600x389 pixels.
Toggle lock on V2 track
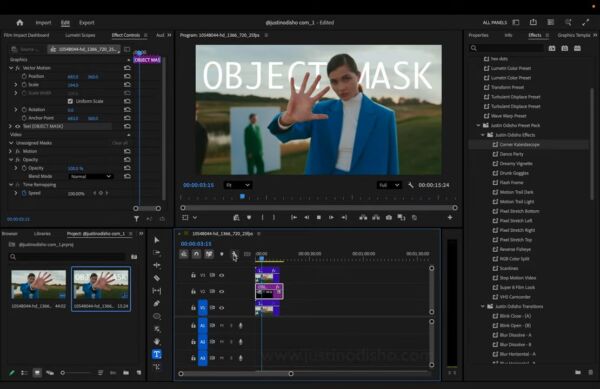coord(193,291)
